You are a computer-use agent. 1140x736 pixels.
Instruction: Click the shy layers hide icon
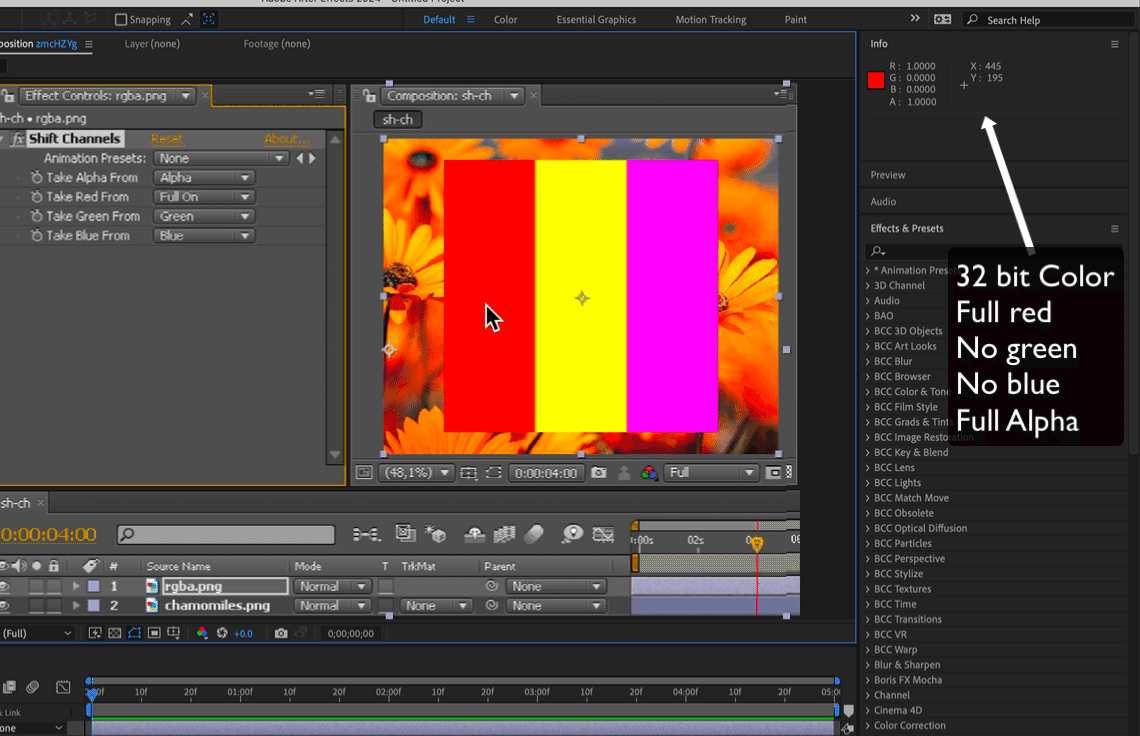coord(475,535)
